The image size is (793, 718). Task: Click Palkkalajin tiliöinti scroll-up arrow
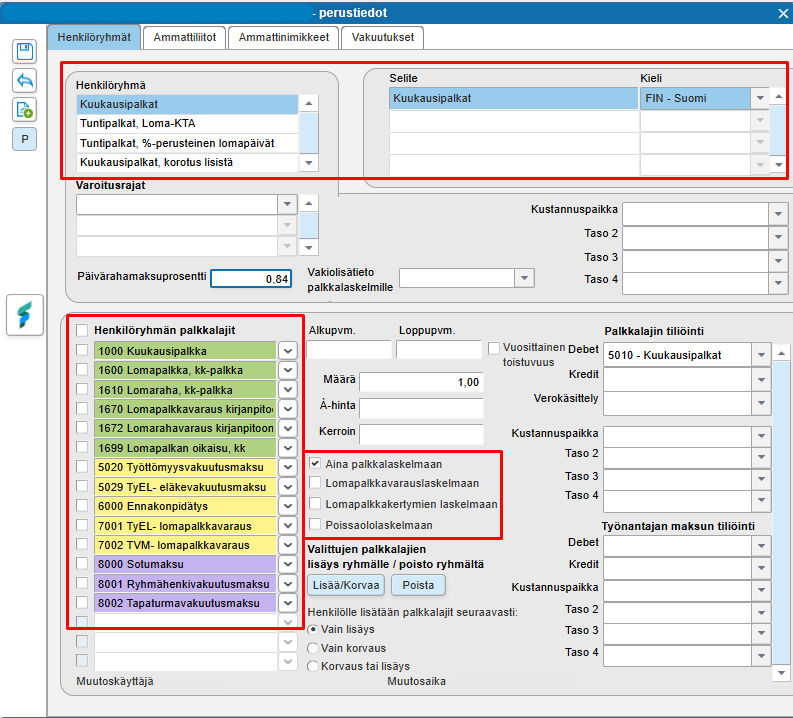tap(781, 353)
